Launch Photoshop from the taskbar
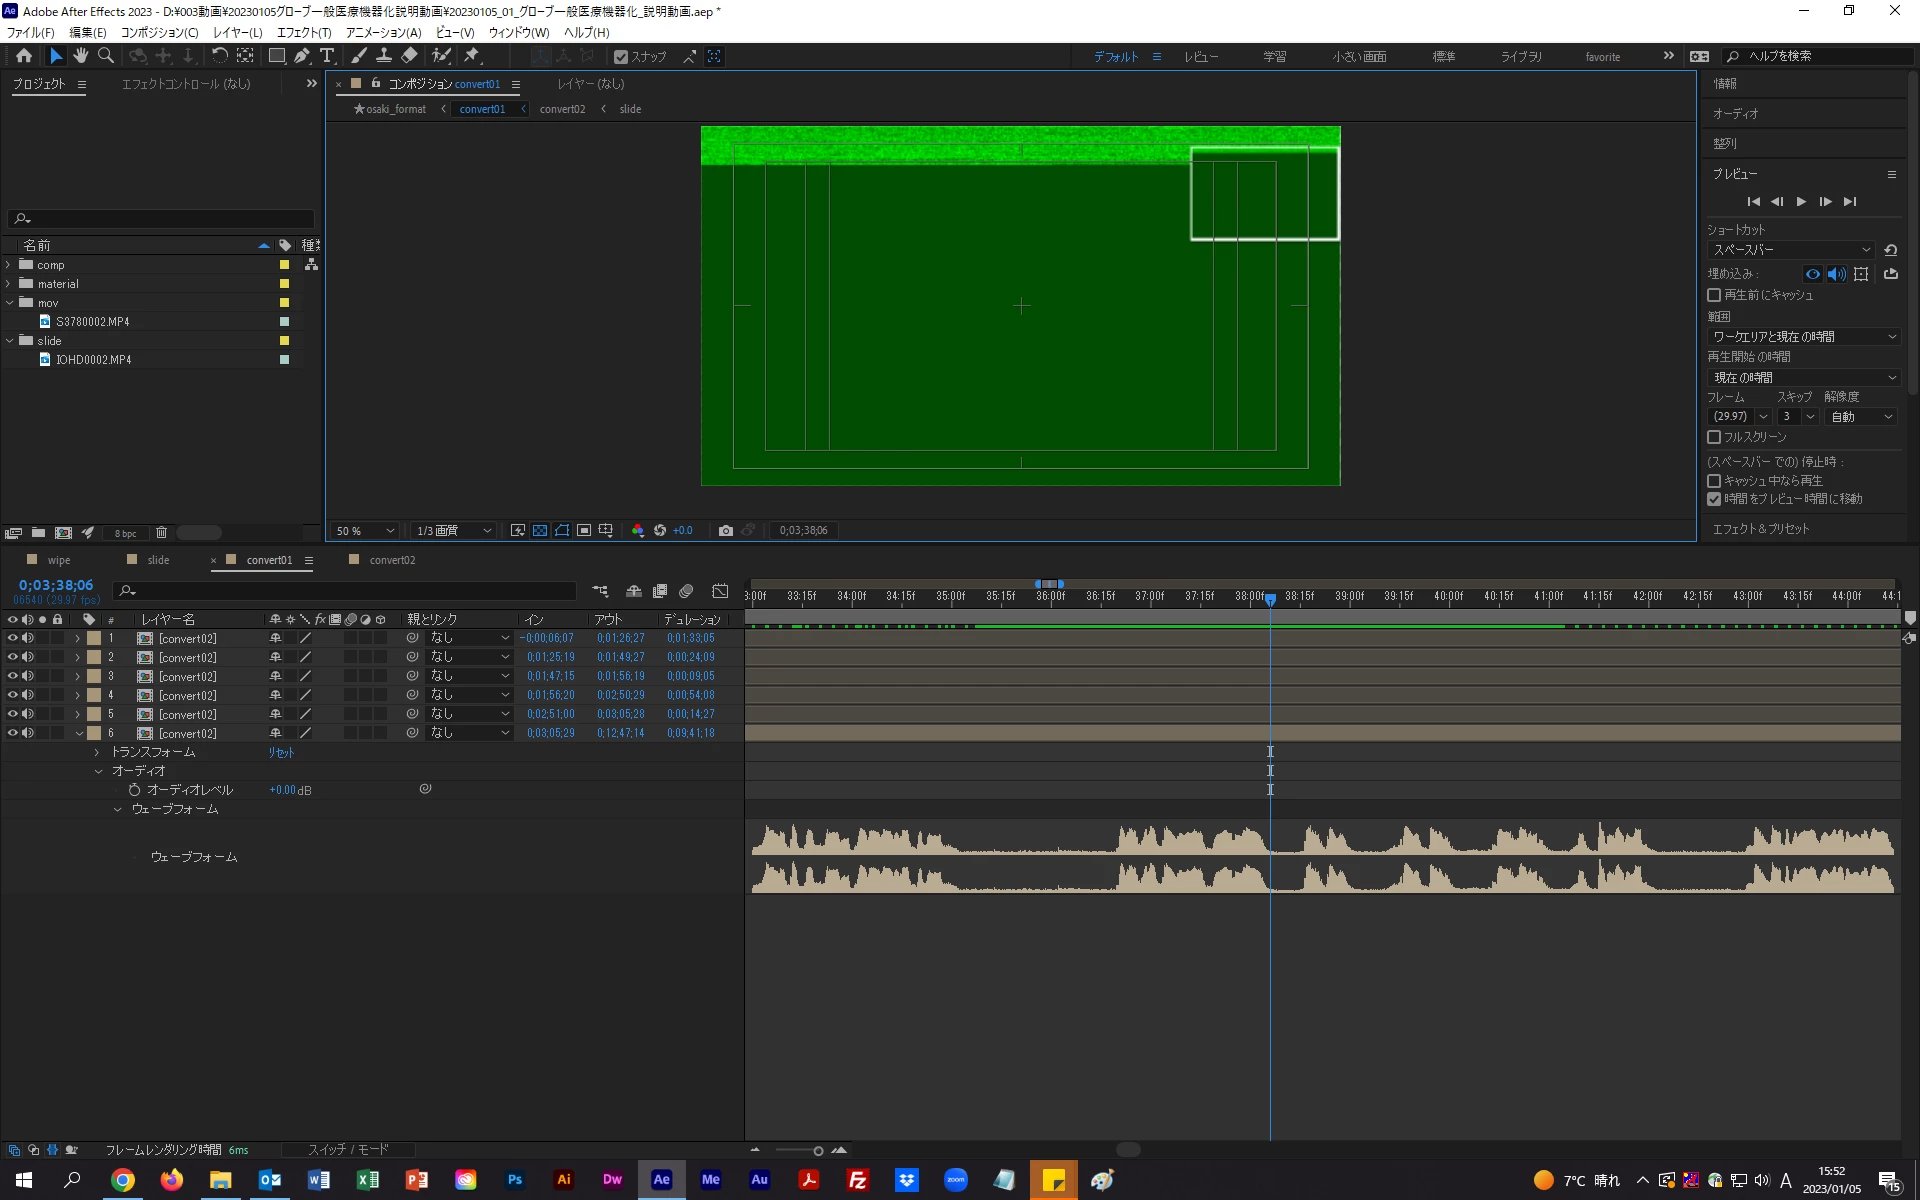Viewport: 1920px width, 1200px height. click(515, 1180)
